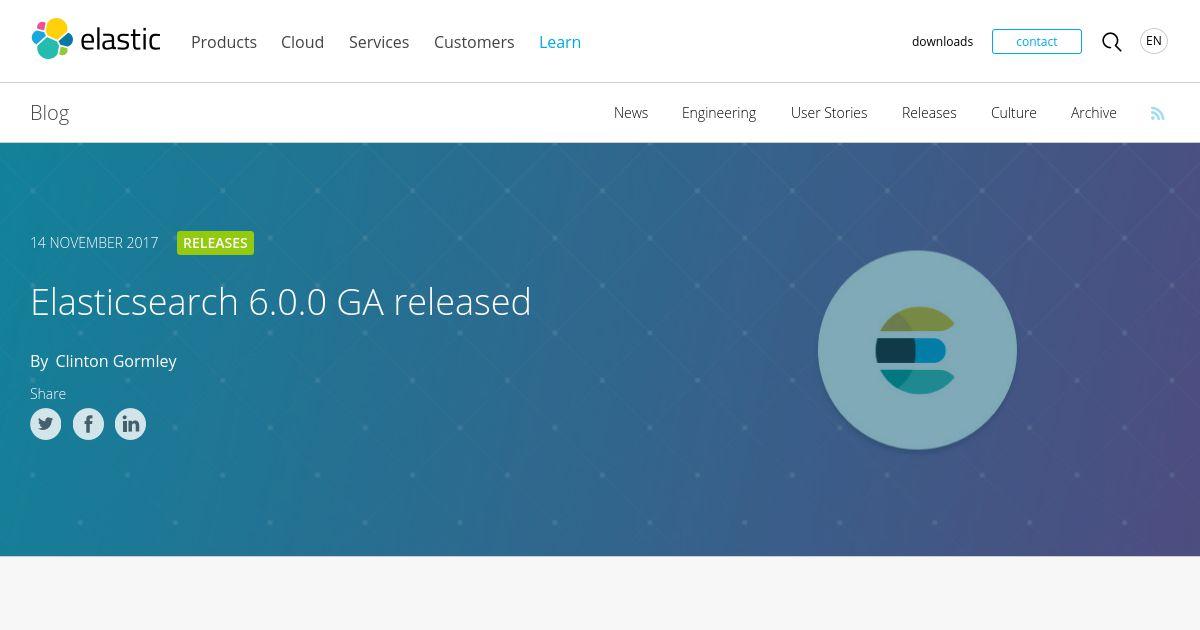Click the contact button
The height and width of the screenshot is (630, 1200).
click(x=1037, y=41)
